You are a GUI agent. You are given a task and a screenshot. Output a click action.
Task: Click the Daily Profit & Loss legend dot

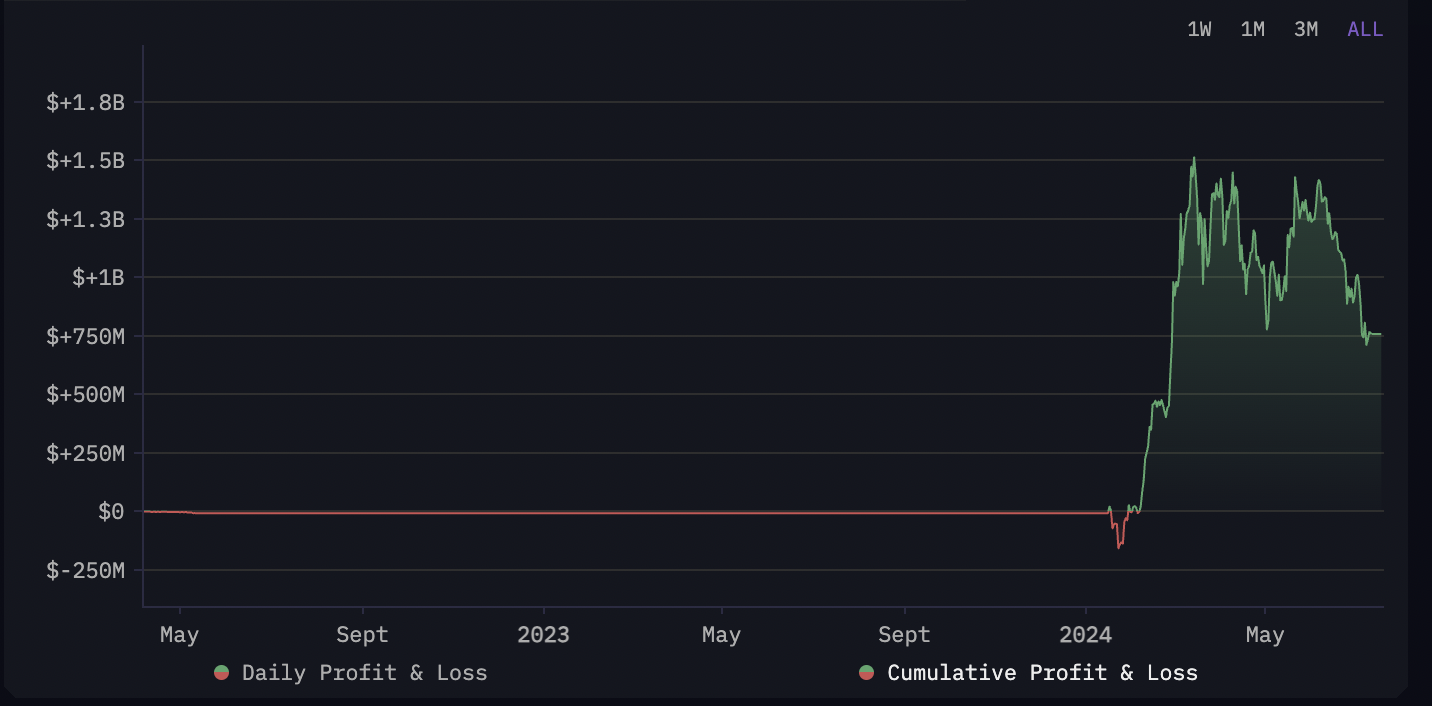[x=222, y=672]
